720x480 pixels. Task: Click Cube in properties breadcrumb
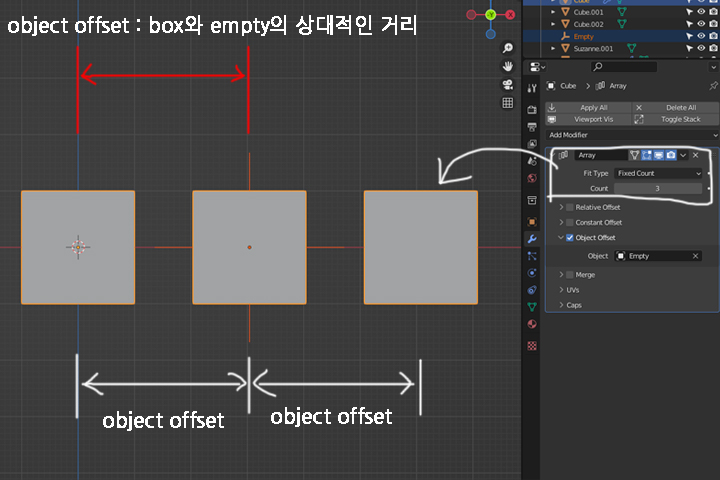tap(568, 86)
